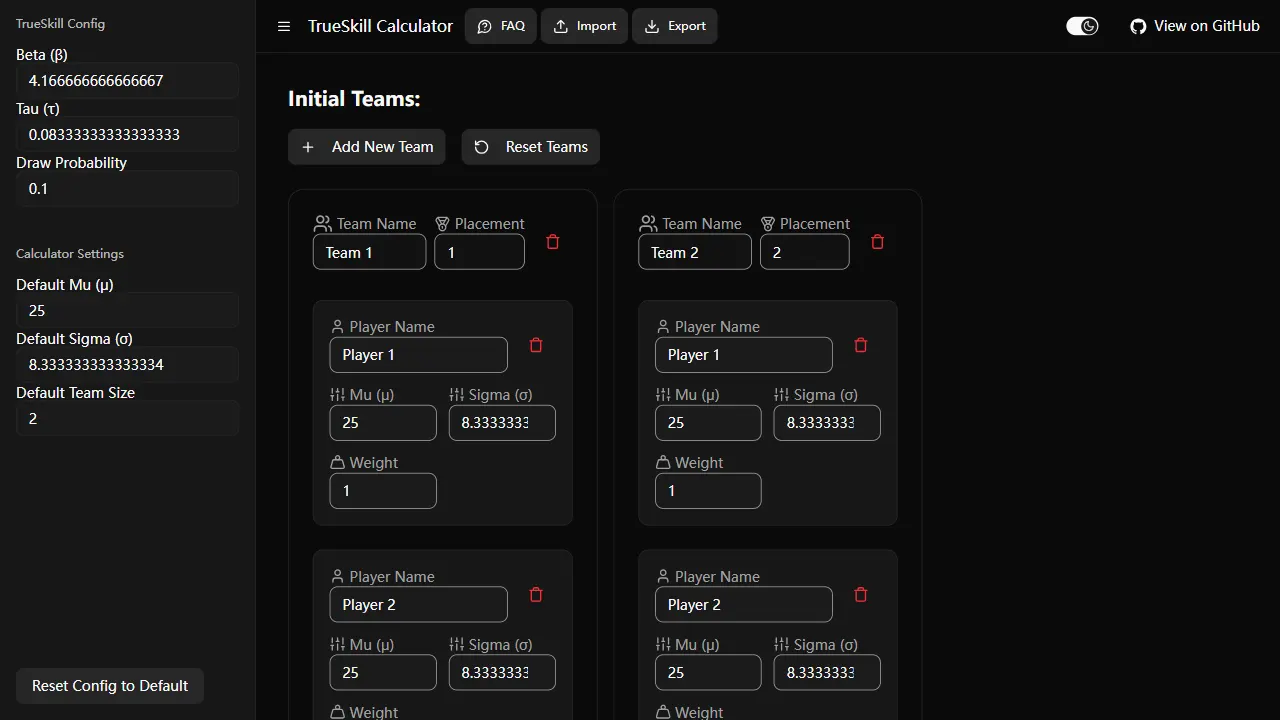1280x720 pixels.
Task: Click the Export button
Action: (x=675, y=26)
